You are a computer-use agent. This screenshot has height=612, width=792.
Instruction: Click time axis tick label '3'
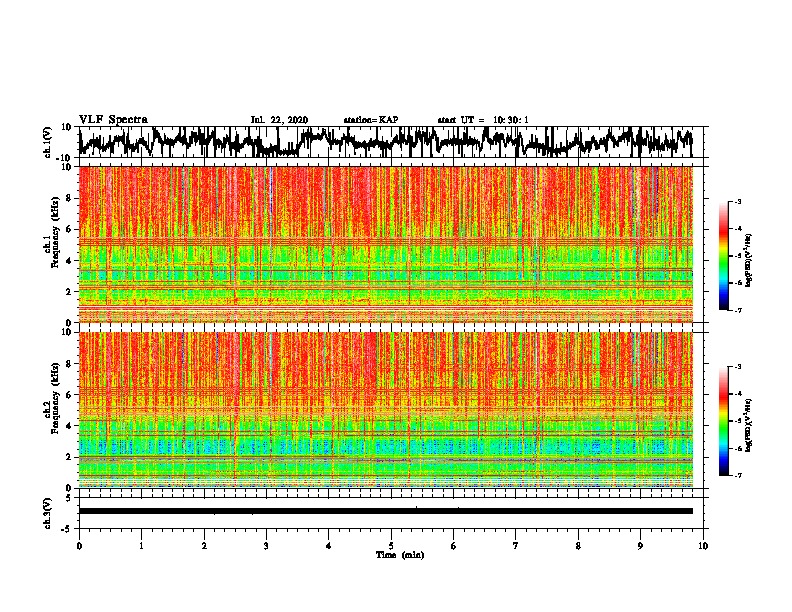(266, 546)
